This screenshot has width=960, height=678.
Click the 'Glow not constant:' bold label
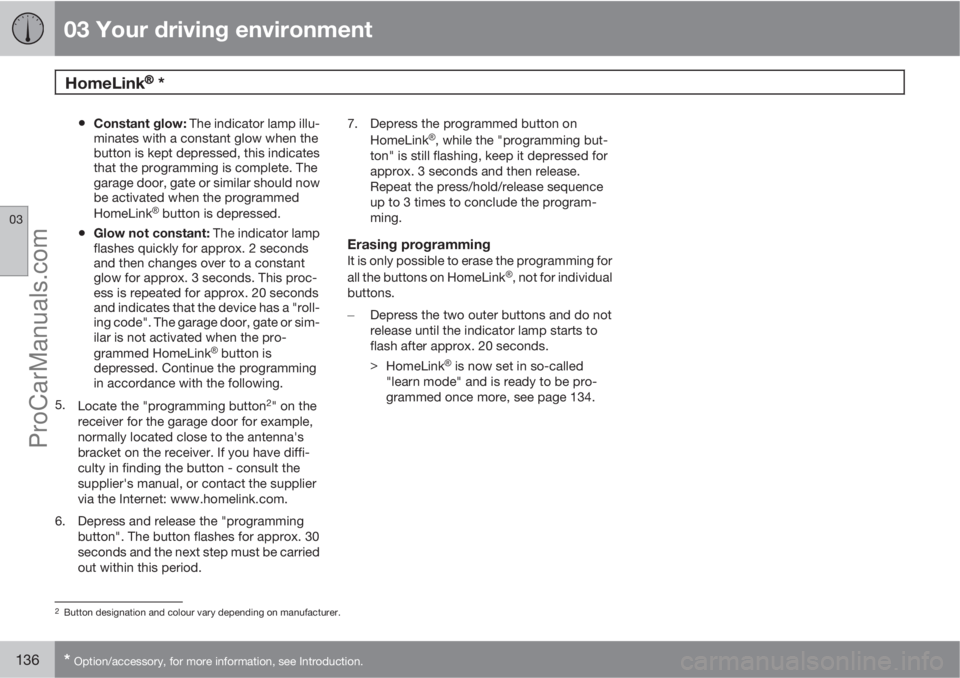[151, 233]
